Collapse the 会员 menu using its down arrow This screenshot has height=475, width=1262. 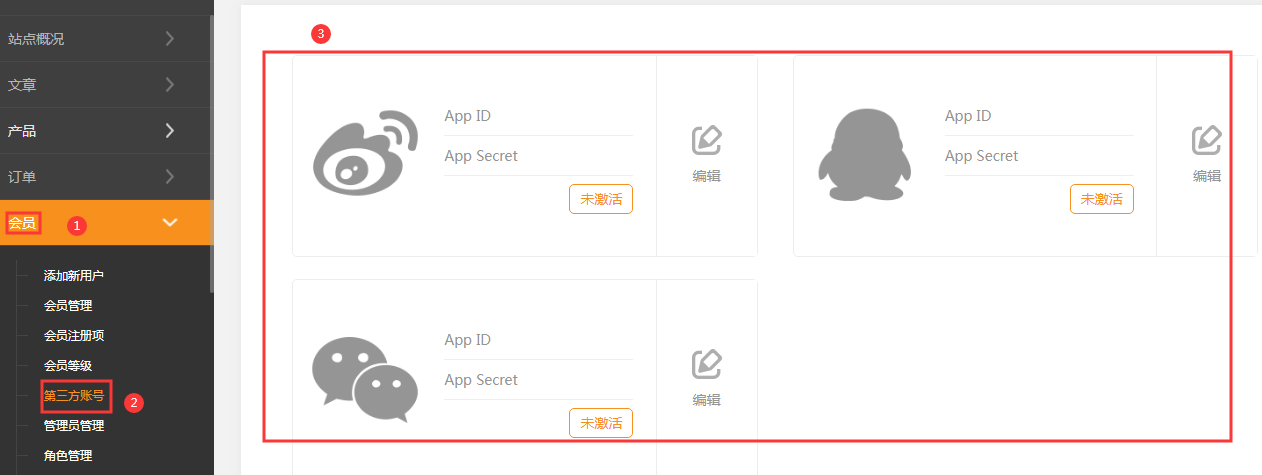170,222
